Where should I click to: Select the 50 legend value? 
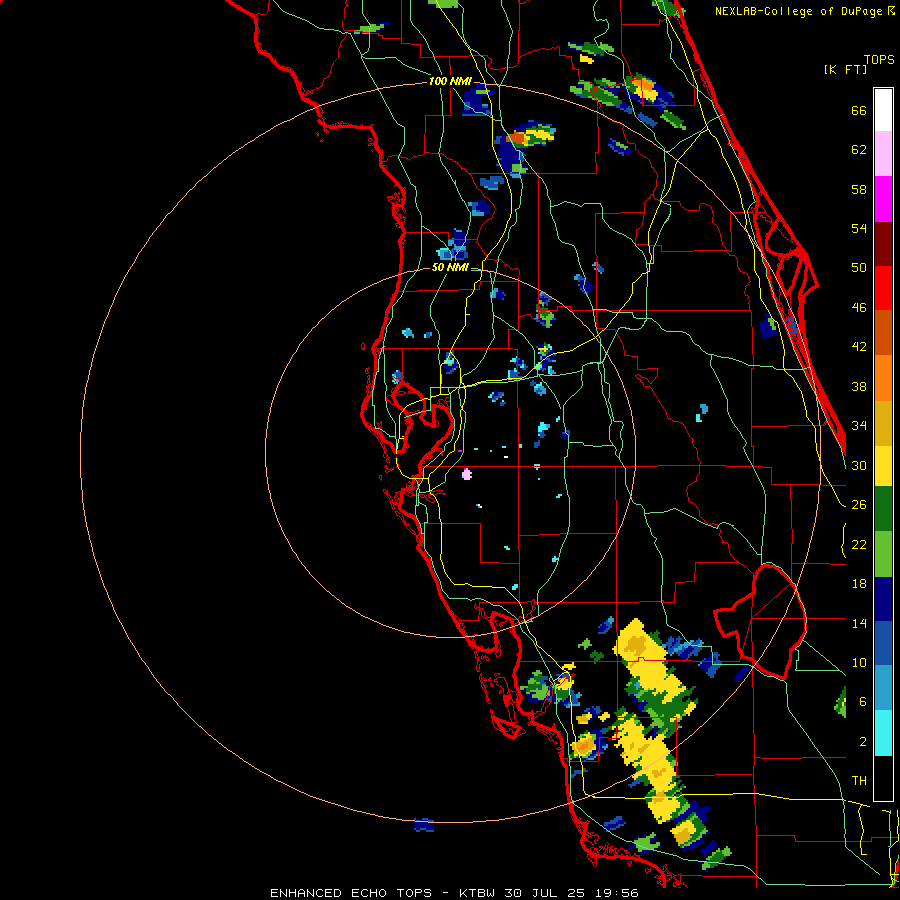coord(859,267)
